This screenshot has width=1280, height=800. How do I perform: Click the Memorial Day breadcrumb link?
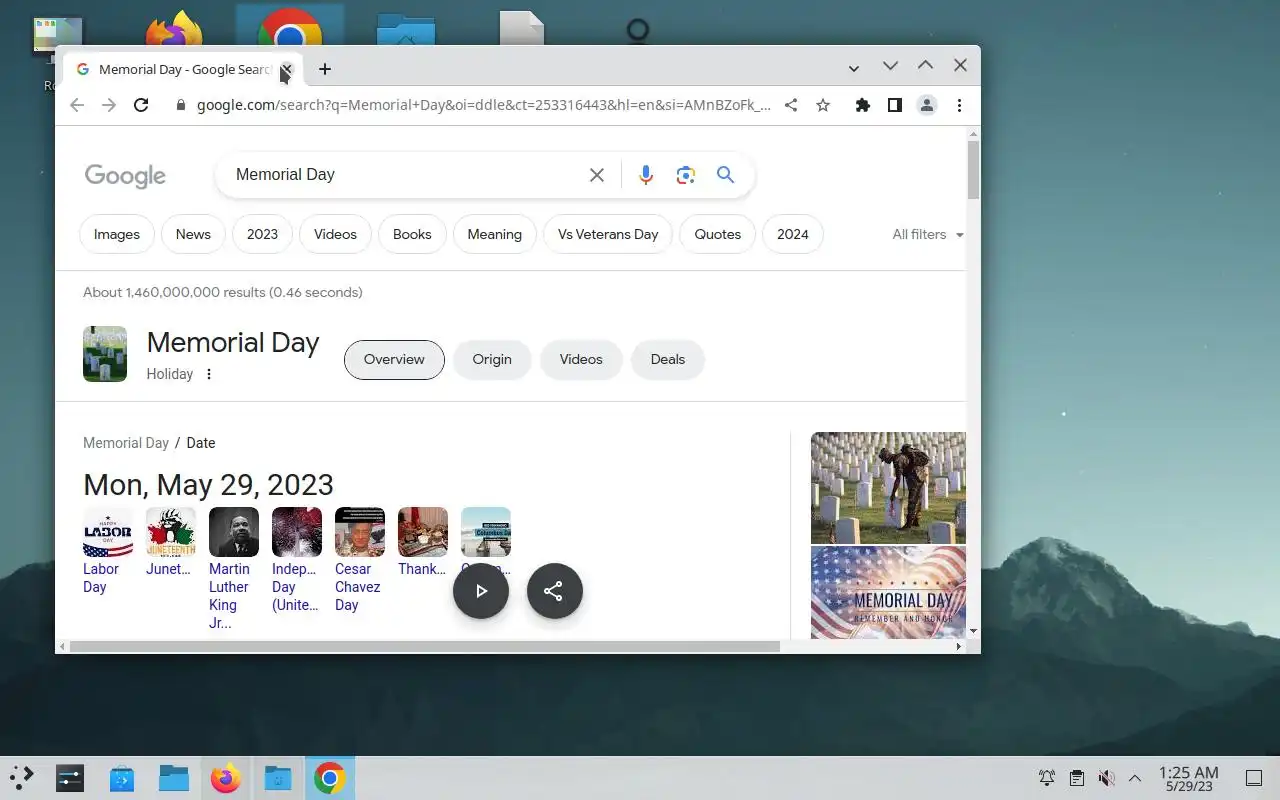click(x=126, y=443)
